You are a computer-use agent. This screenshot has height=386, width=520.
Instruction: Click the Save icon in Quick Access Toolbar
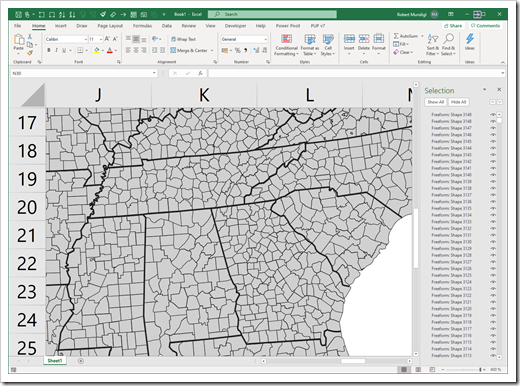point(19,14)
